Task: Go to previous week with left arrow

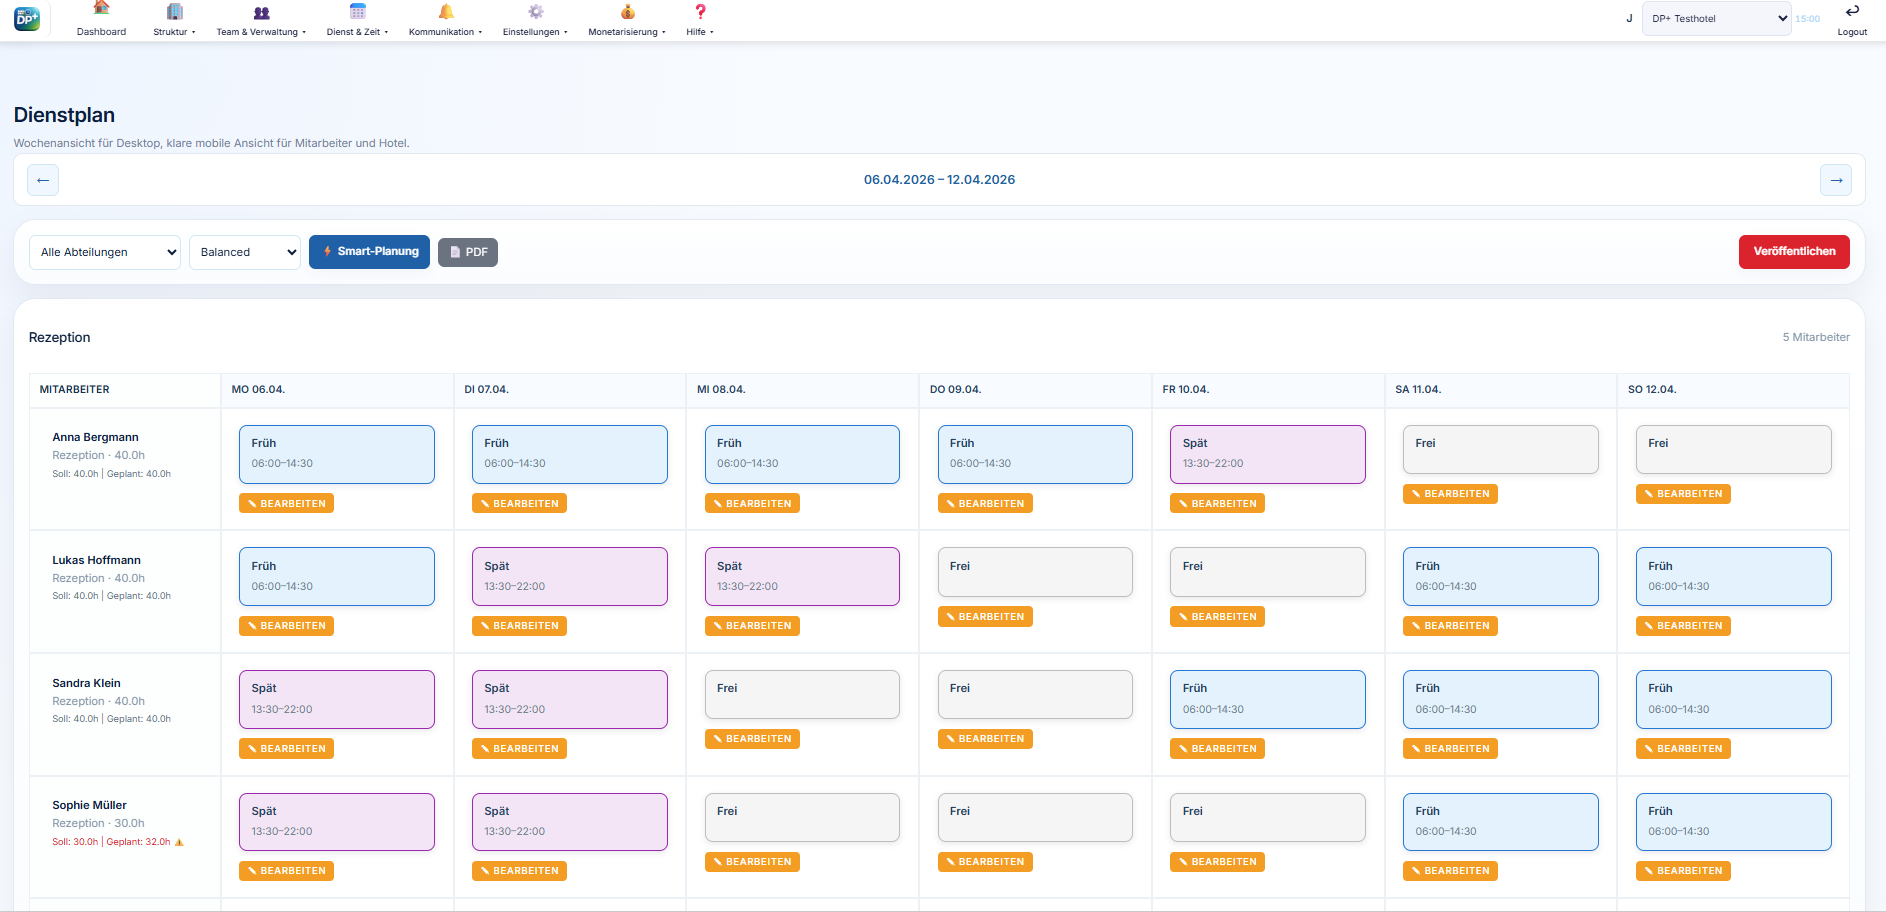Action: click(x=43, y=180)
